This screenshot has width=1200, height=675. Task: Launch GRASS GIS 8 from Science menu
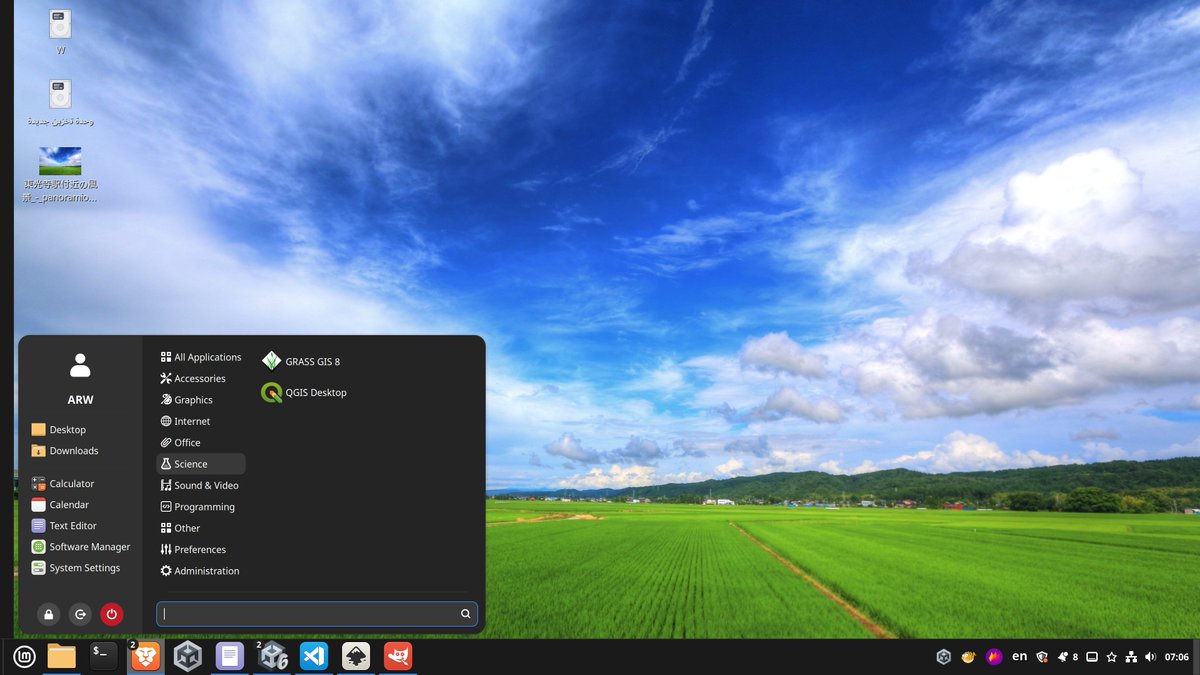301,361
